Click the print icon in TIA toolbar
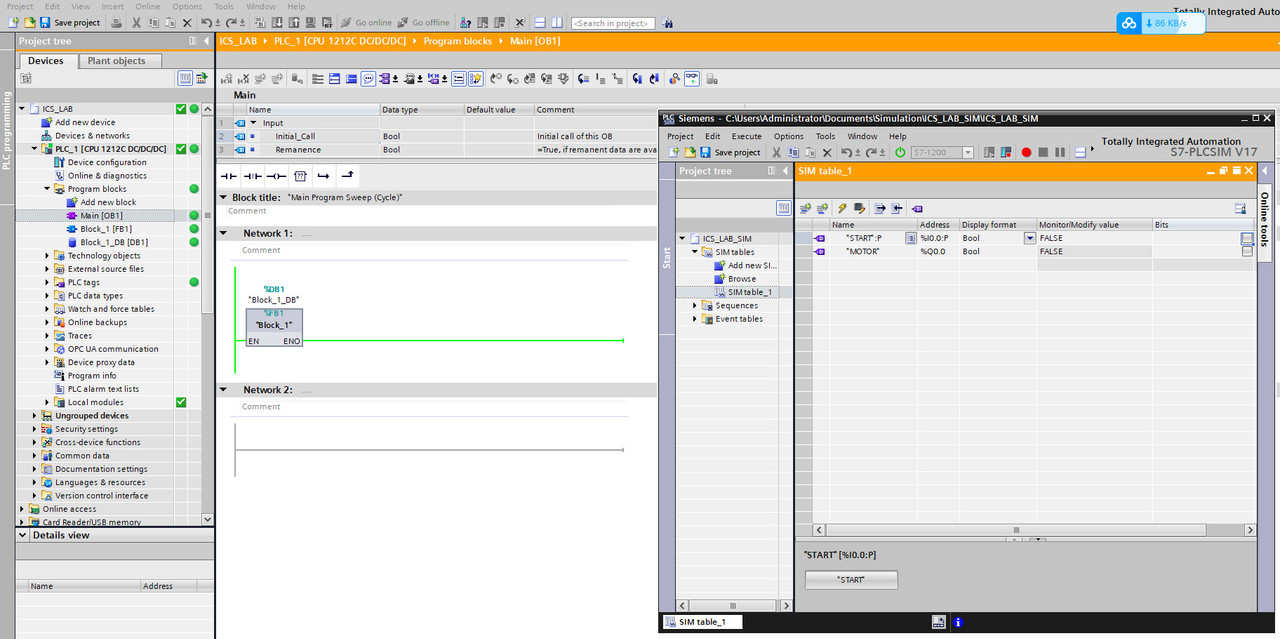 117,22
